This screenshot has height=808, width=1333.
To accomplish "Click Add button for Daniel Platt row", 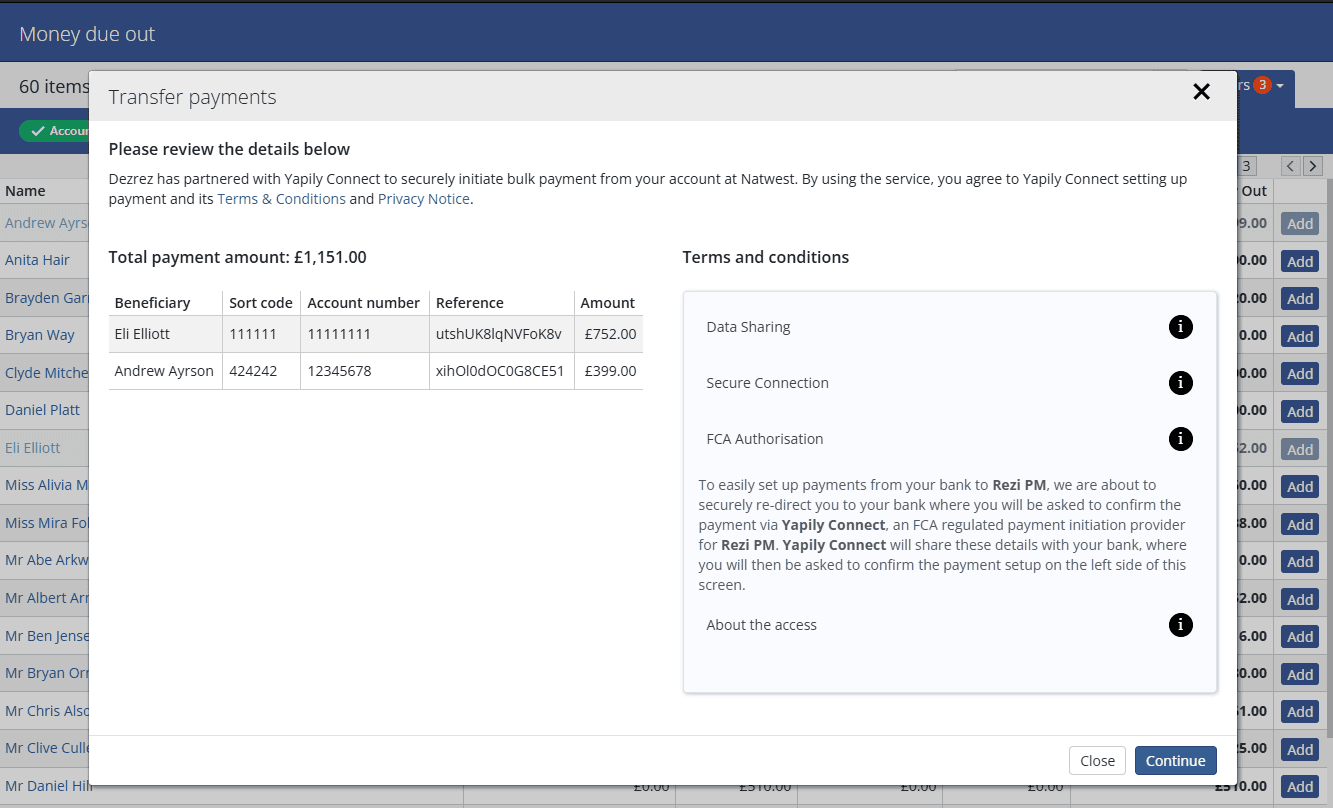I will point(1300,411).
